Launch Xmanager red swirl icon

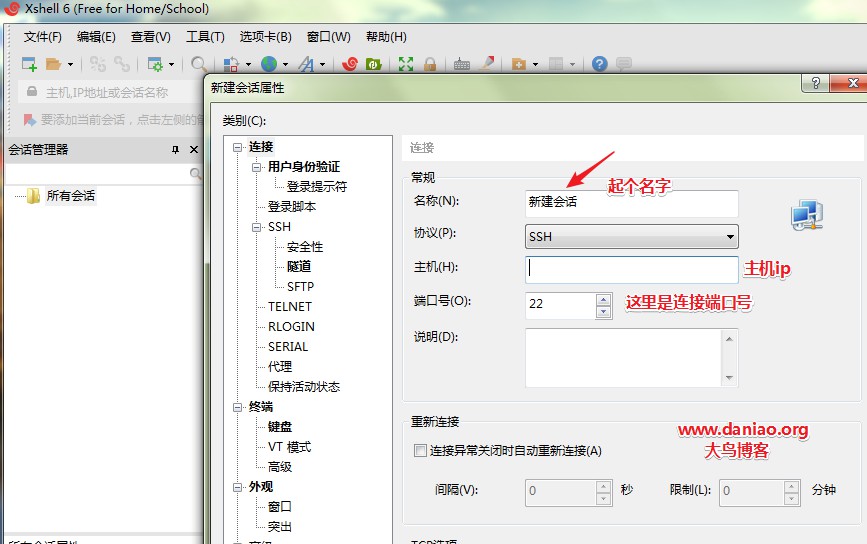pyautogui.click(x=349, y=64)
